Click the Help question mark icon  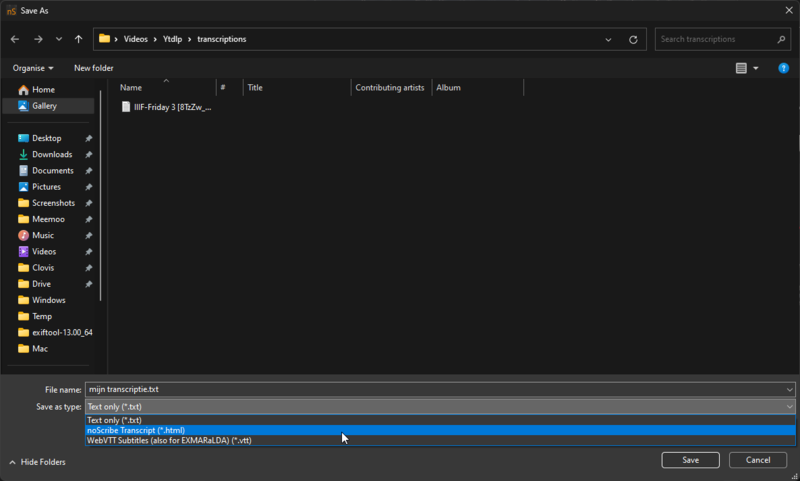pos(784,68)
